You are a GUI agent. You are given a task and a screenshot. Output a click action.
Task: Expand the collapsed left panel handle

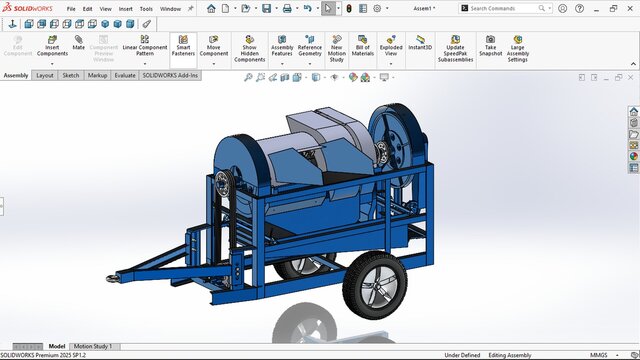pos(2,206)
